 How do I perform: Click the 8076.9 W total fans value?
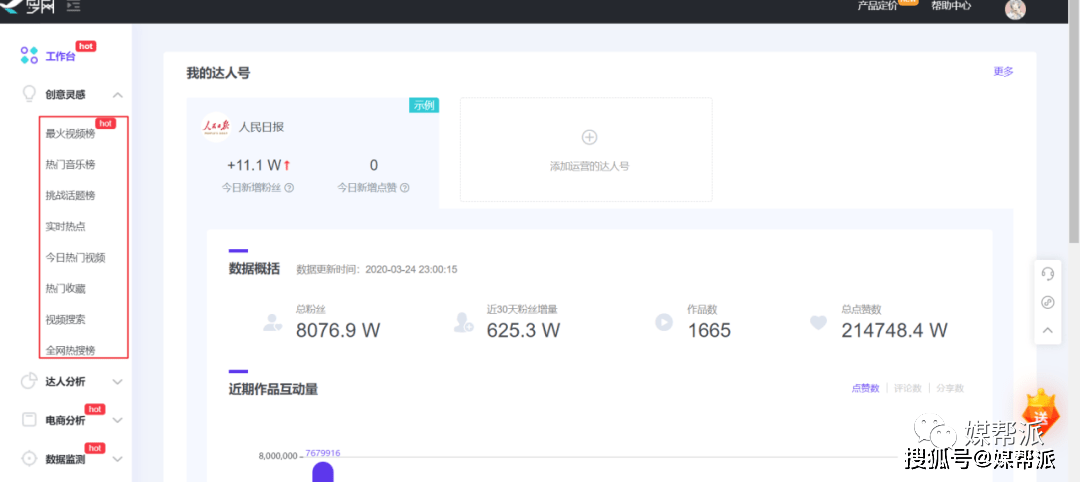338,331
